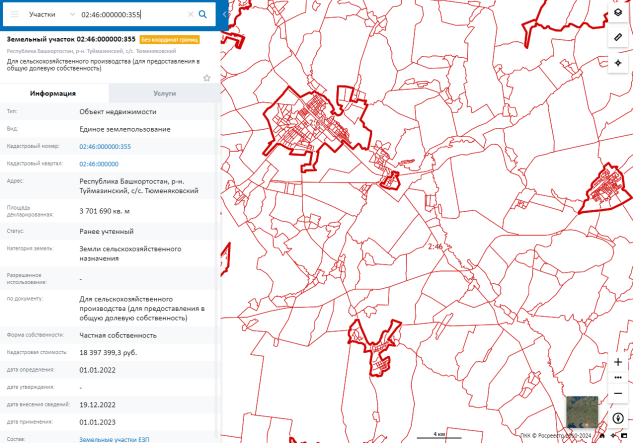
Task: Open the hamburger menu in search bar
Action: (14, 15)
